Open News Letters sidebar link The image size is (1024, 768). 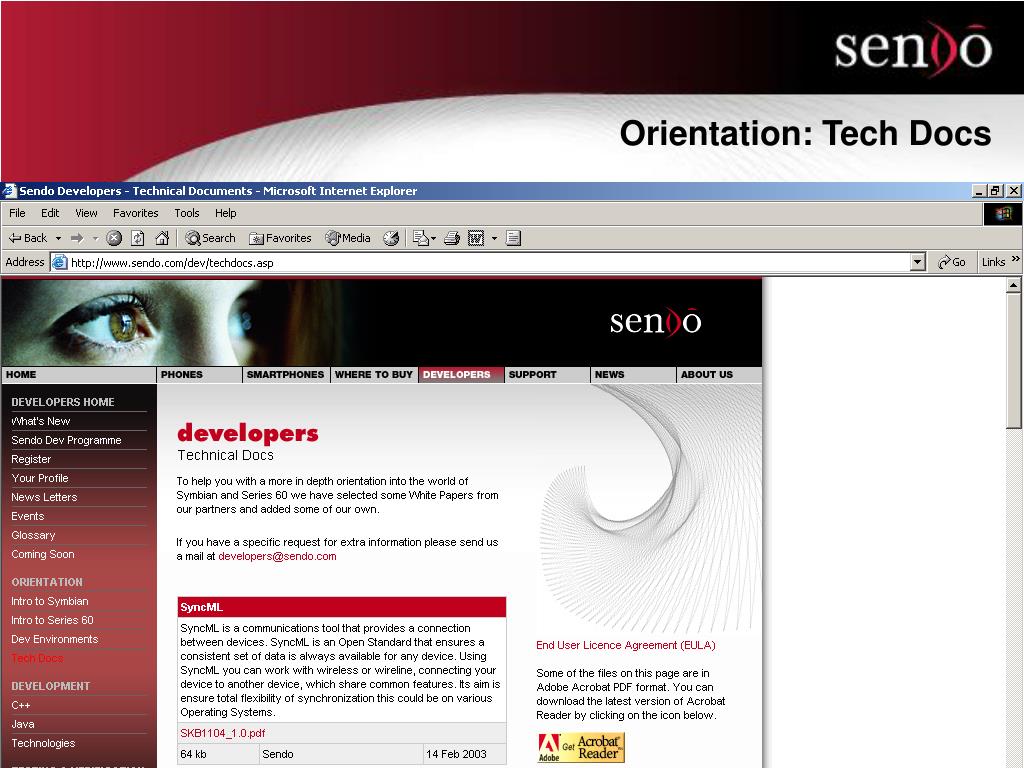click(44, 497)
